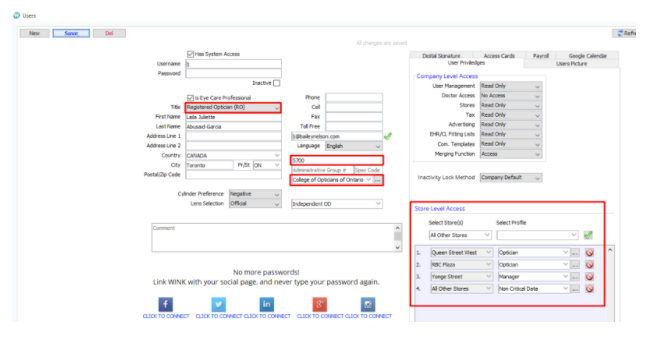Click green checkmark to add store profile
The width and height of the screenshot is (660, 360).
coord(588,235)
